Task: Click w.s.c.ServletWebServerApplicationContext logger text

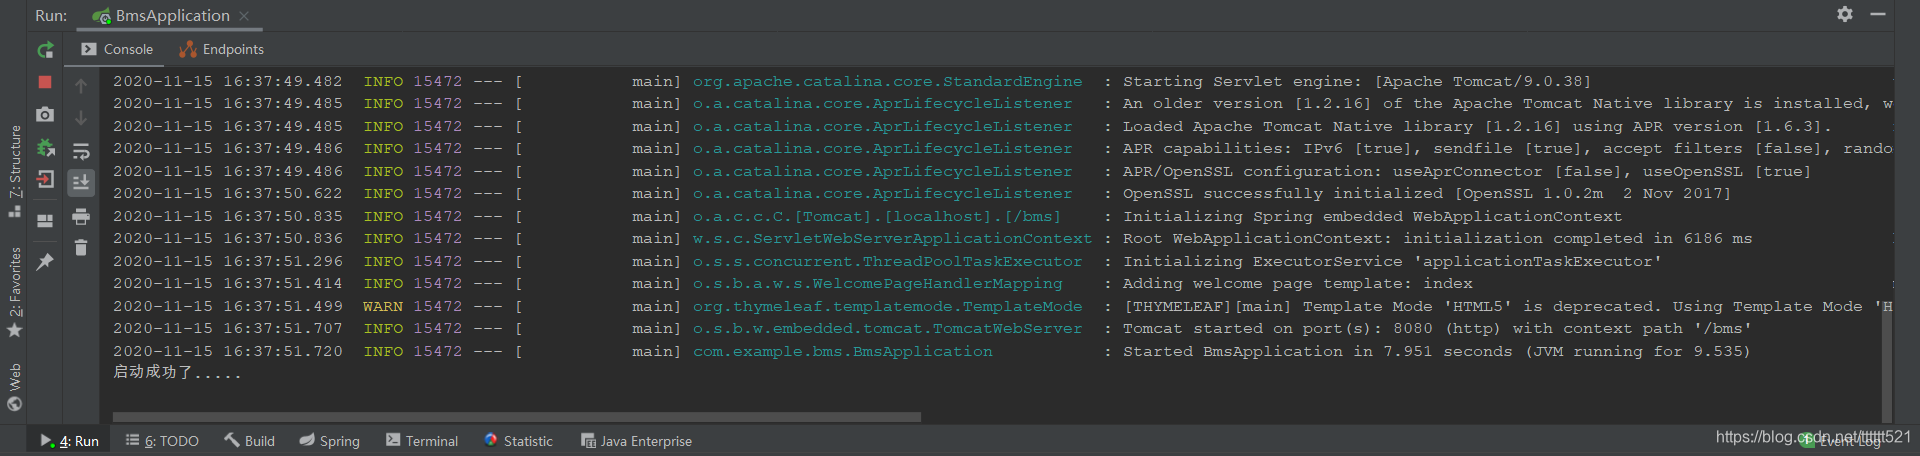Action: [x=892, y=239]
